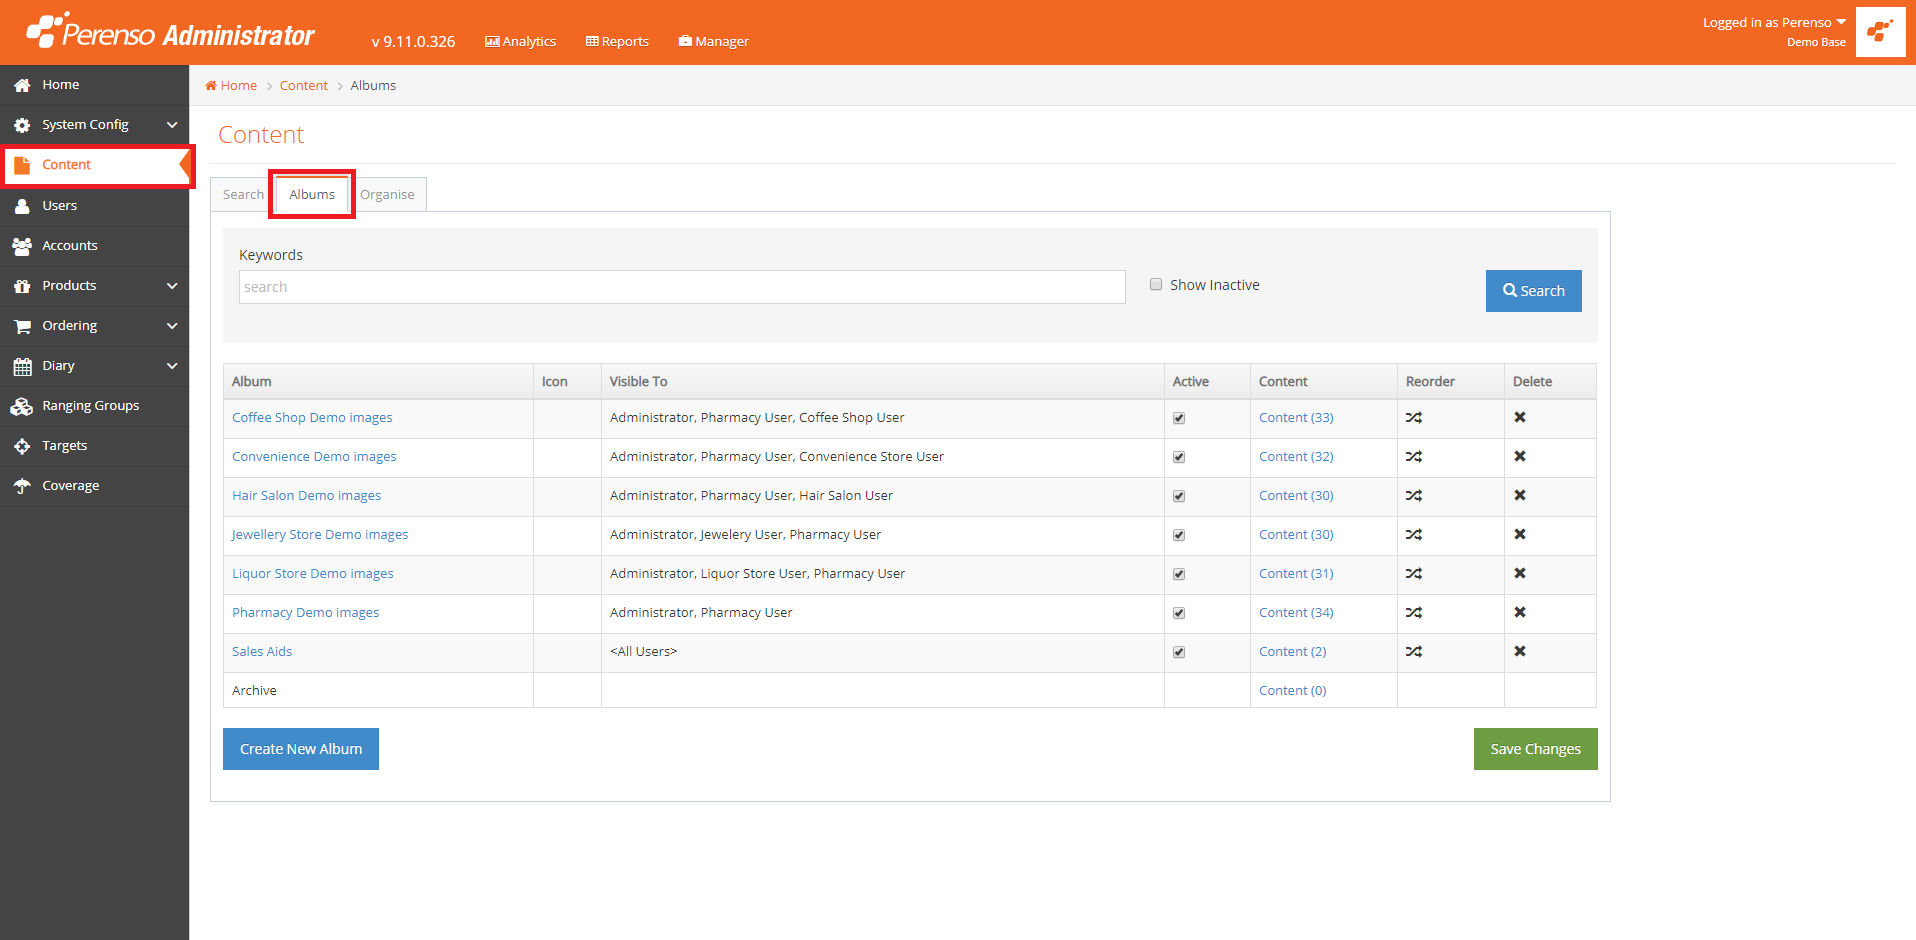Viewport: 1916px width, 940px height.
Task: Click the reorder icon for Sales Aids
Action: coord(1413,652)
